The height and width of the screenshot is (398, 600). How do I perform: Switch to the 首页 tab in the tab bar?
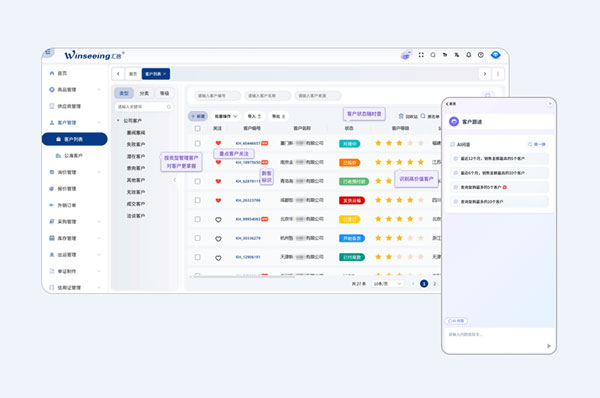[x=133, y=74]
